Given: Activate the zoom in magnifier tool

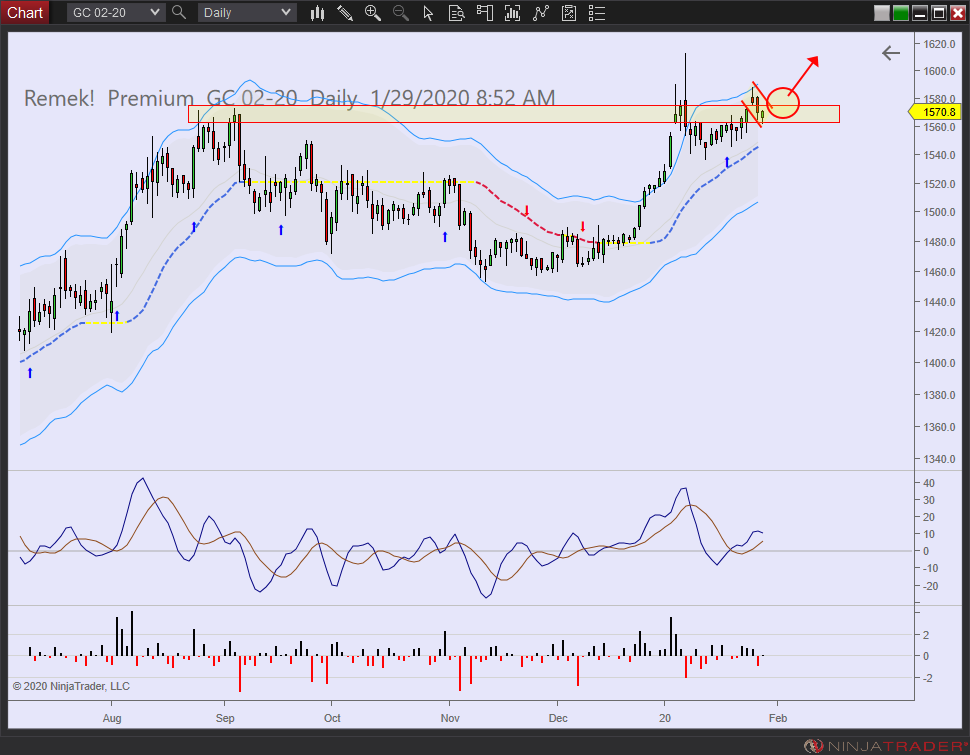Looking at the screenshot, I should click(372, 12).
